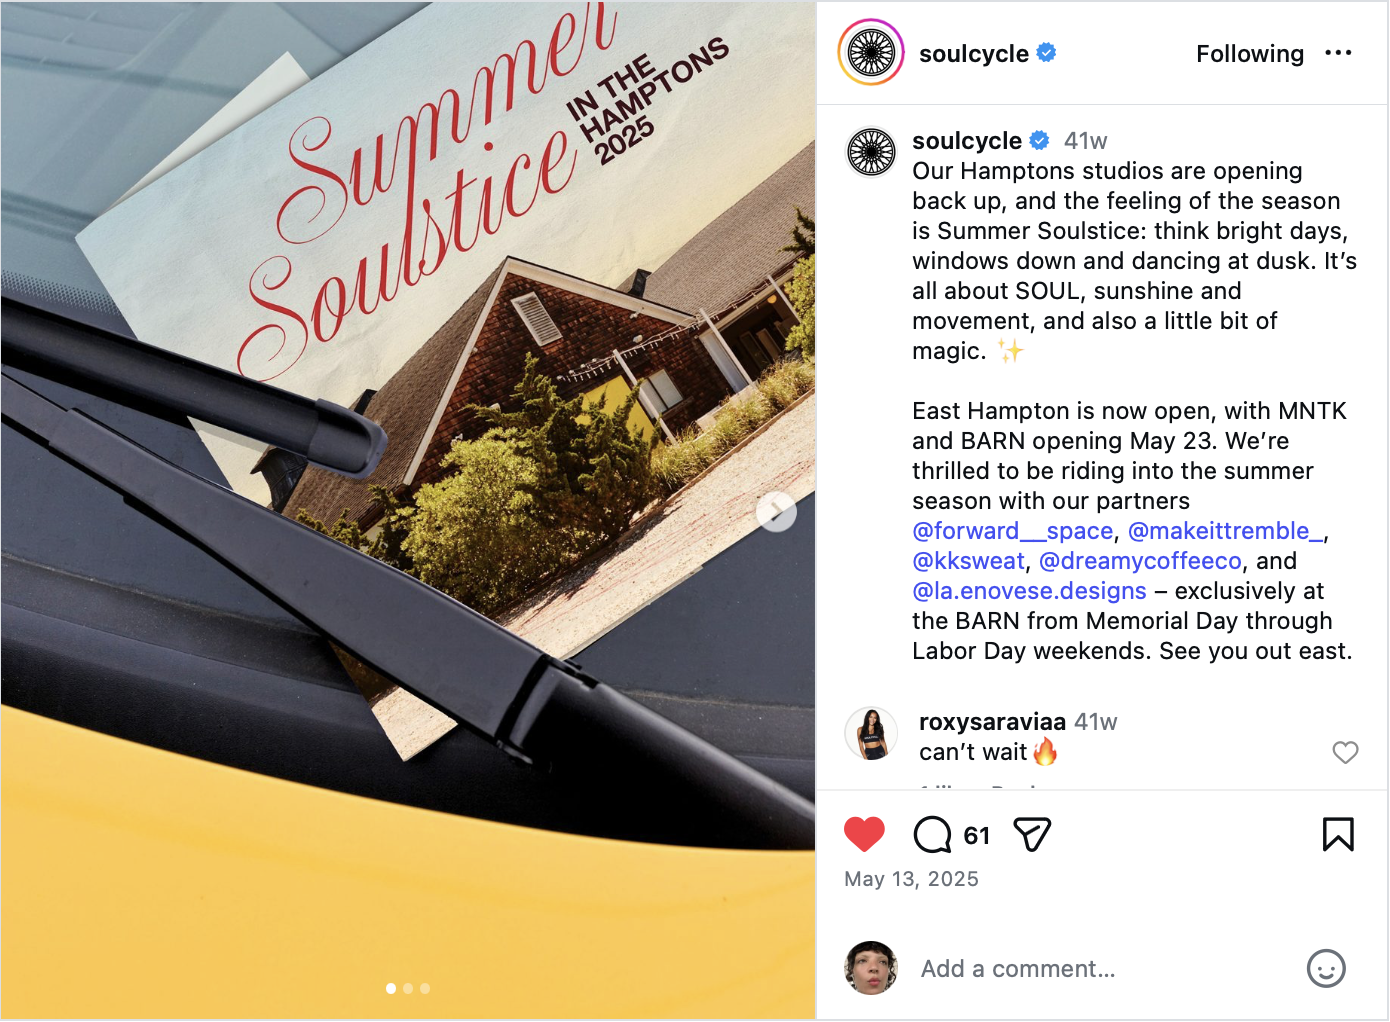The width and height of the screenshot is (1390, 1022).
Task: Jump to second carousel dot indicator
Action: click(408, 988)
